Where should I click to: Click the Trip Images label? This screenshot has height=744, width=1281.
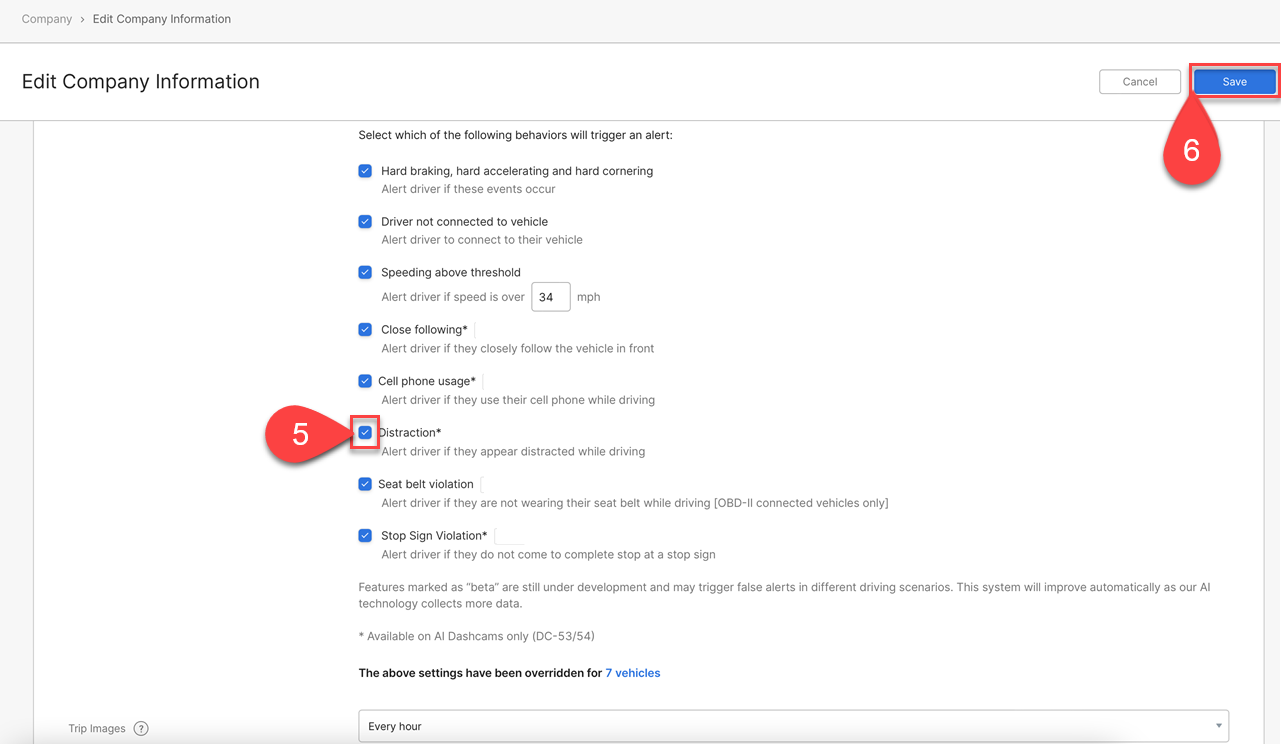(97, 728)
